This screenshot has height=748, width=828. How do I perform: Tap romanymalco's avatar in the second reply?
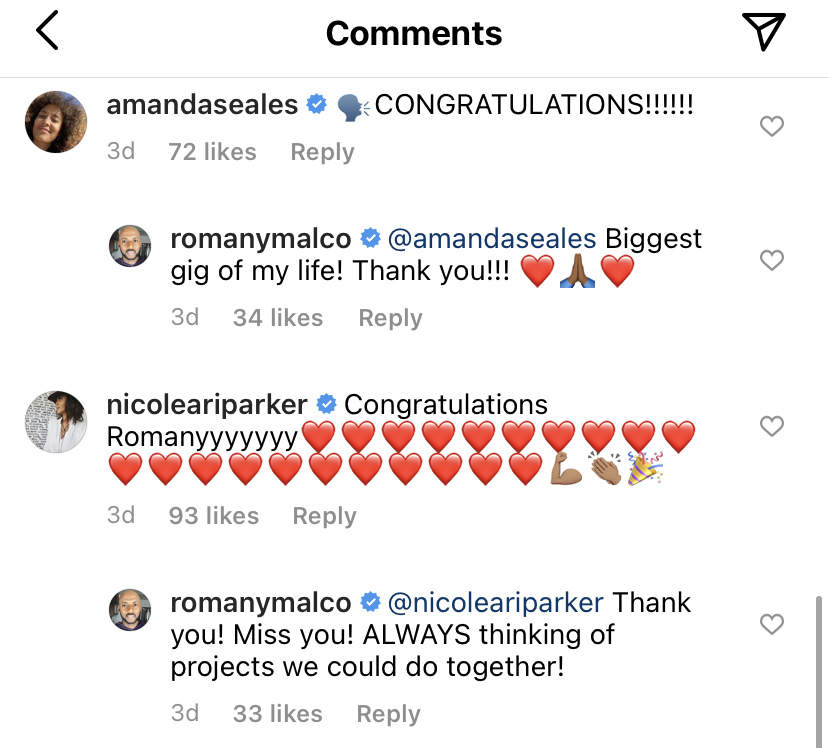tap(129, 610)
